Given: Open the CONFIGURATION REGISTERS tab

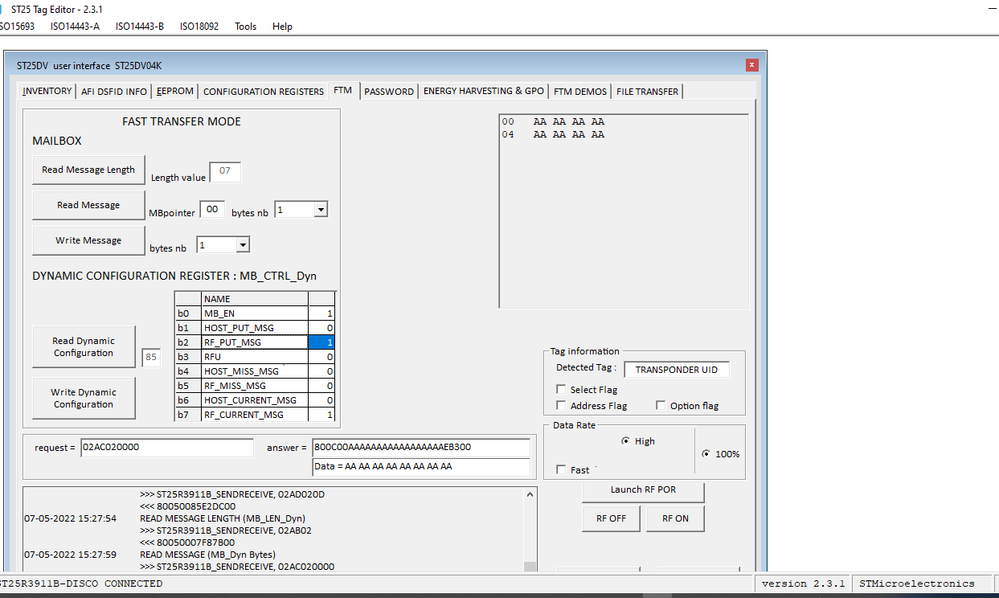Looking at the screenshot, I should 264,92.
